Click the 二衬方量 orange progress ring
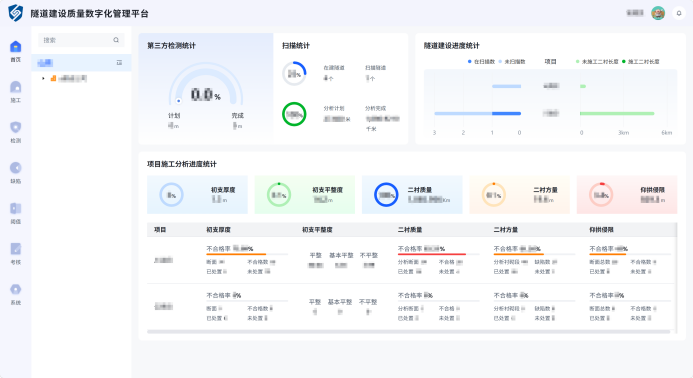This screenshot has height=378, width=693. 494,195
